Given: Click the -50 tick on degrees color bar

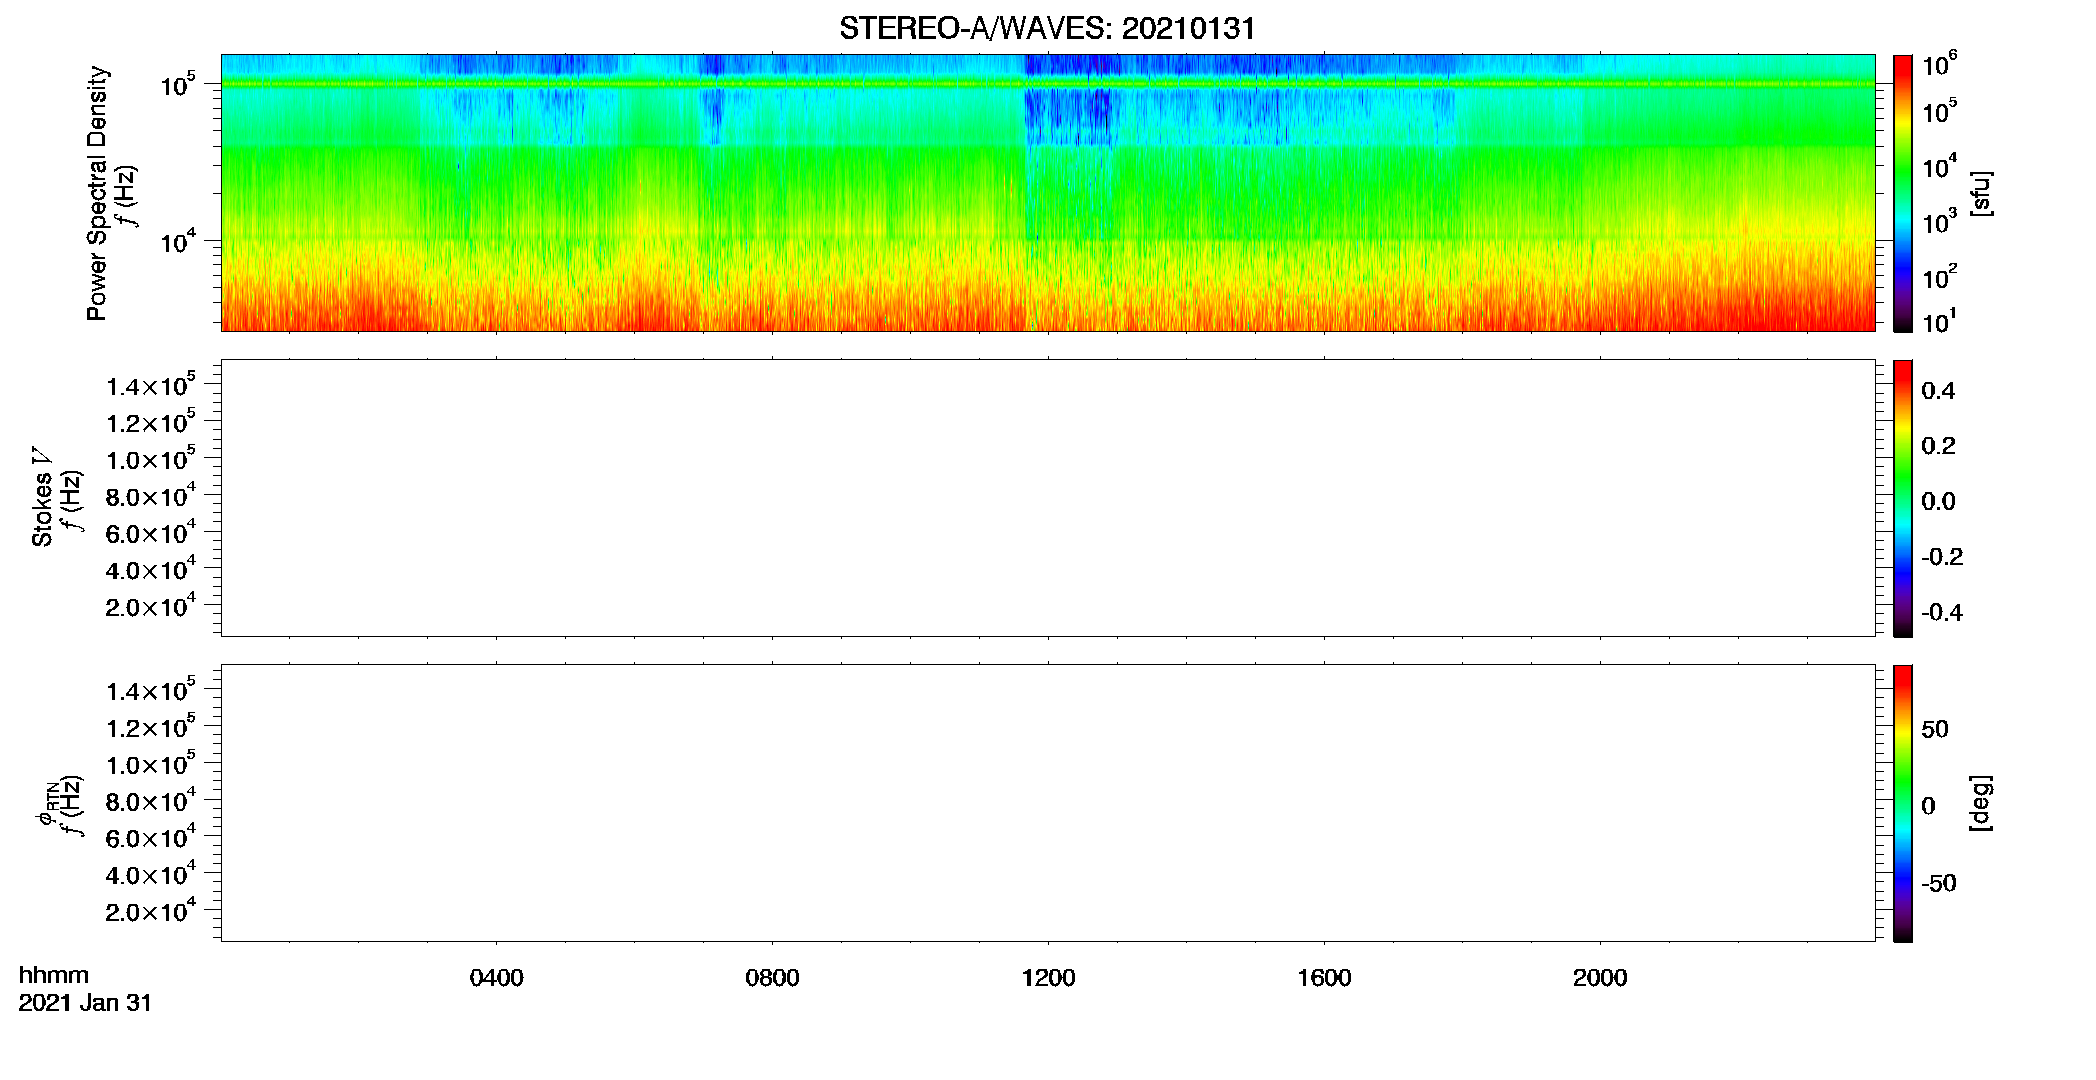Looking at the screenshot, I should [1939, 883].
